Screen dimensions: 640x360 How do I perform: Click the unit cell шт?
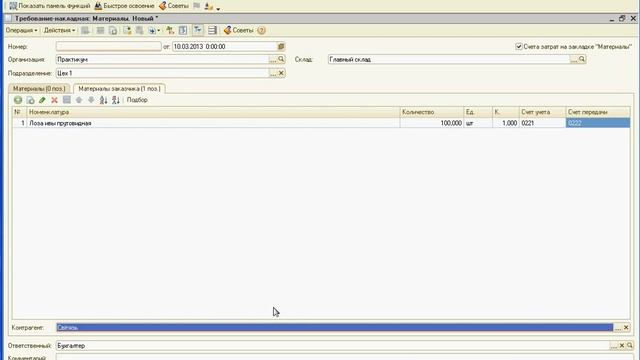pyautogui.click(x=478, y=123)
